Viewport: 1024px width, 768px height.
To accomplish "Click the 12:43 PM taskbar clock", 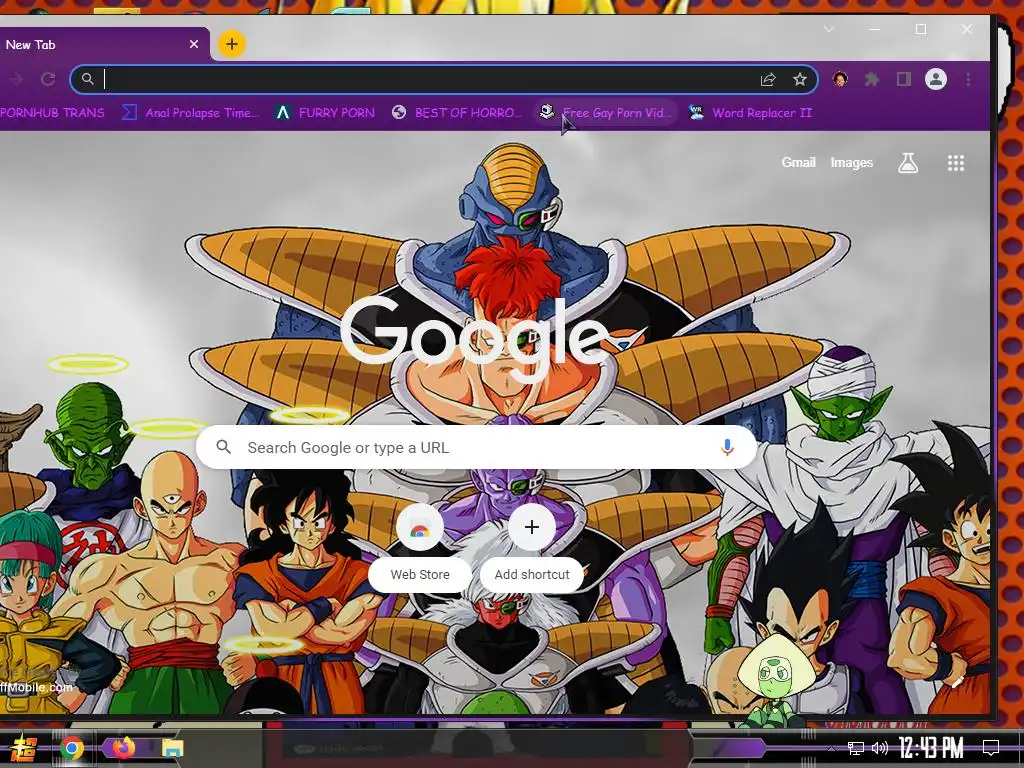I will tap(931, 748).
